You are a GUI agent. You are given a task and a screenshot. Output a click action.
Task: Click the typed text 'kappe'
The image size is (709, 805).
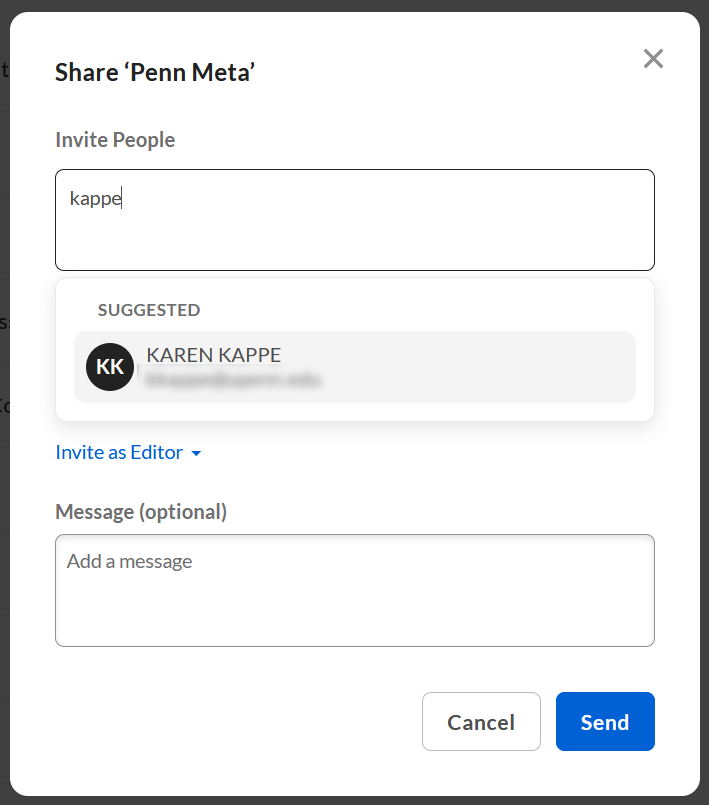click(x=95, y=199)
